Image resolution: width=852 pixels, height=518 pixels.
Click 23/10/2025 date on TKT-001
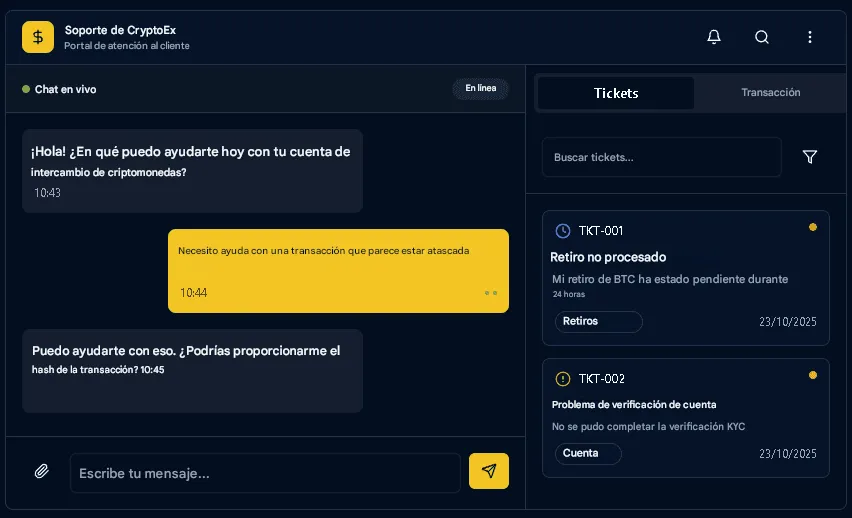[787, 322]
